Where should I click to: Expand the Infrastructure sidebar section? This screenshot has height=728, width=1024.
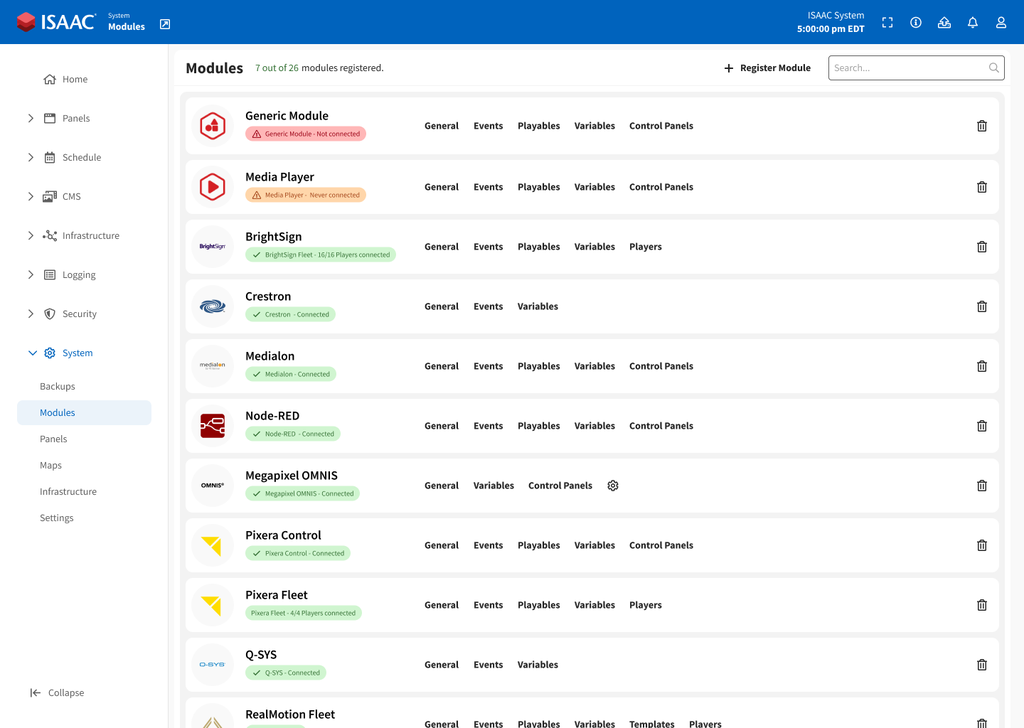(31, 236)
